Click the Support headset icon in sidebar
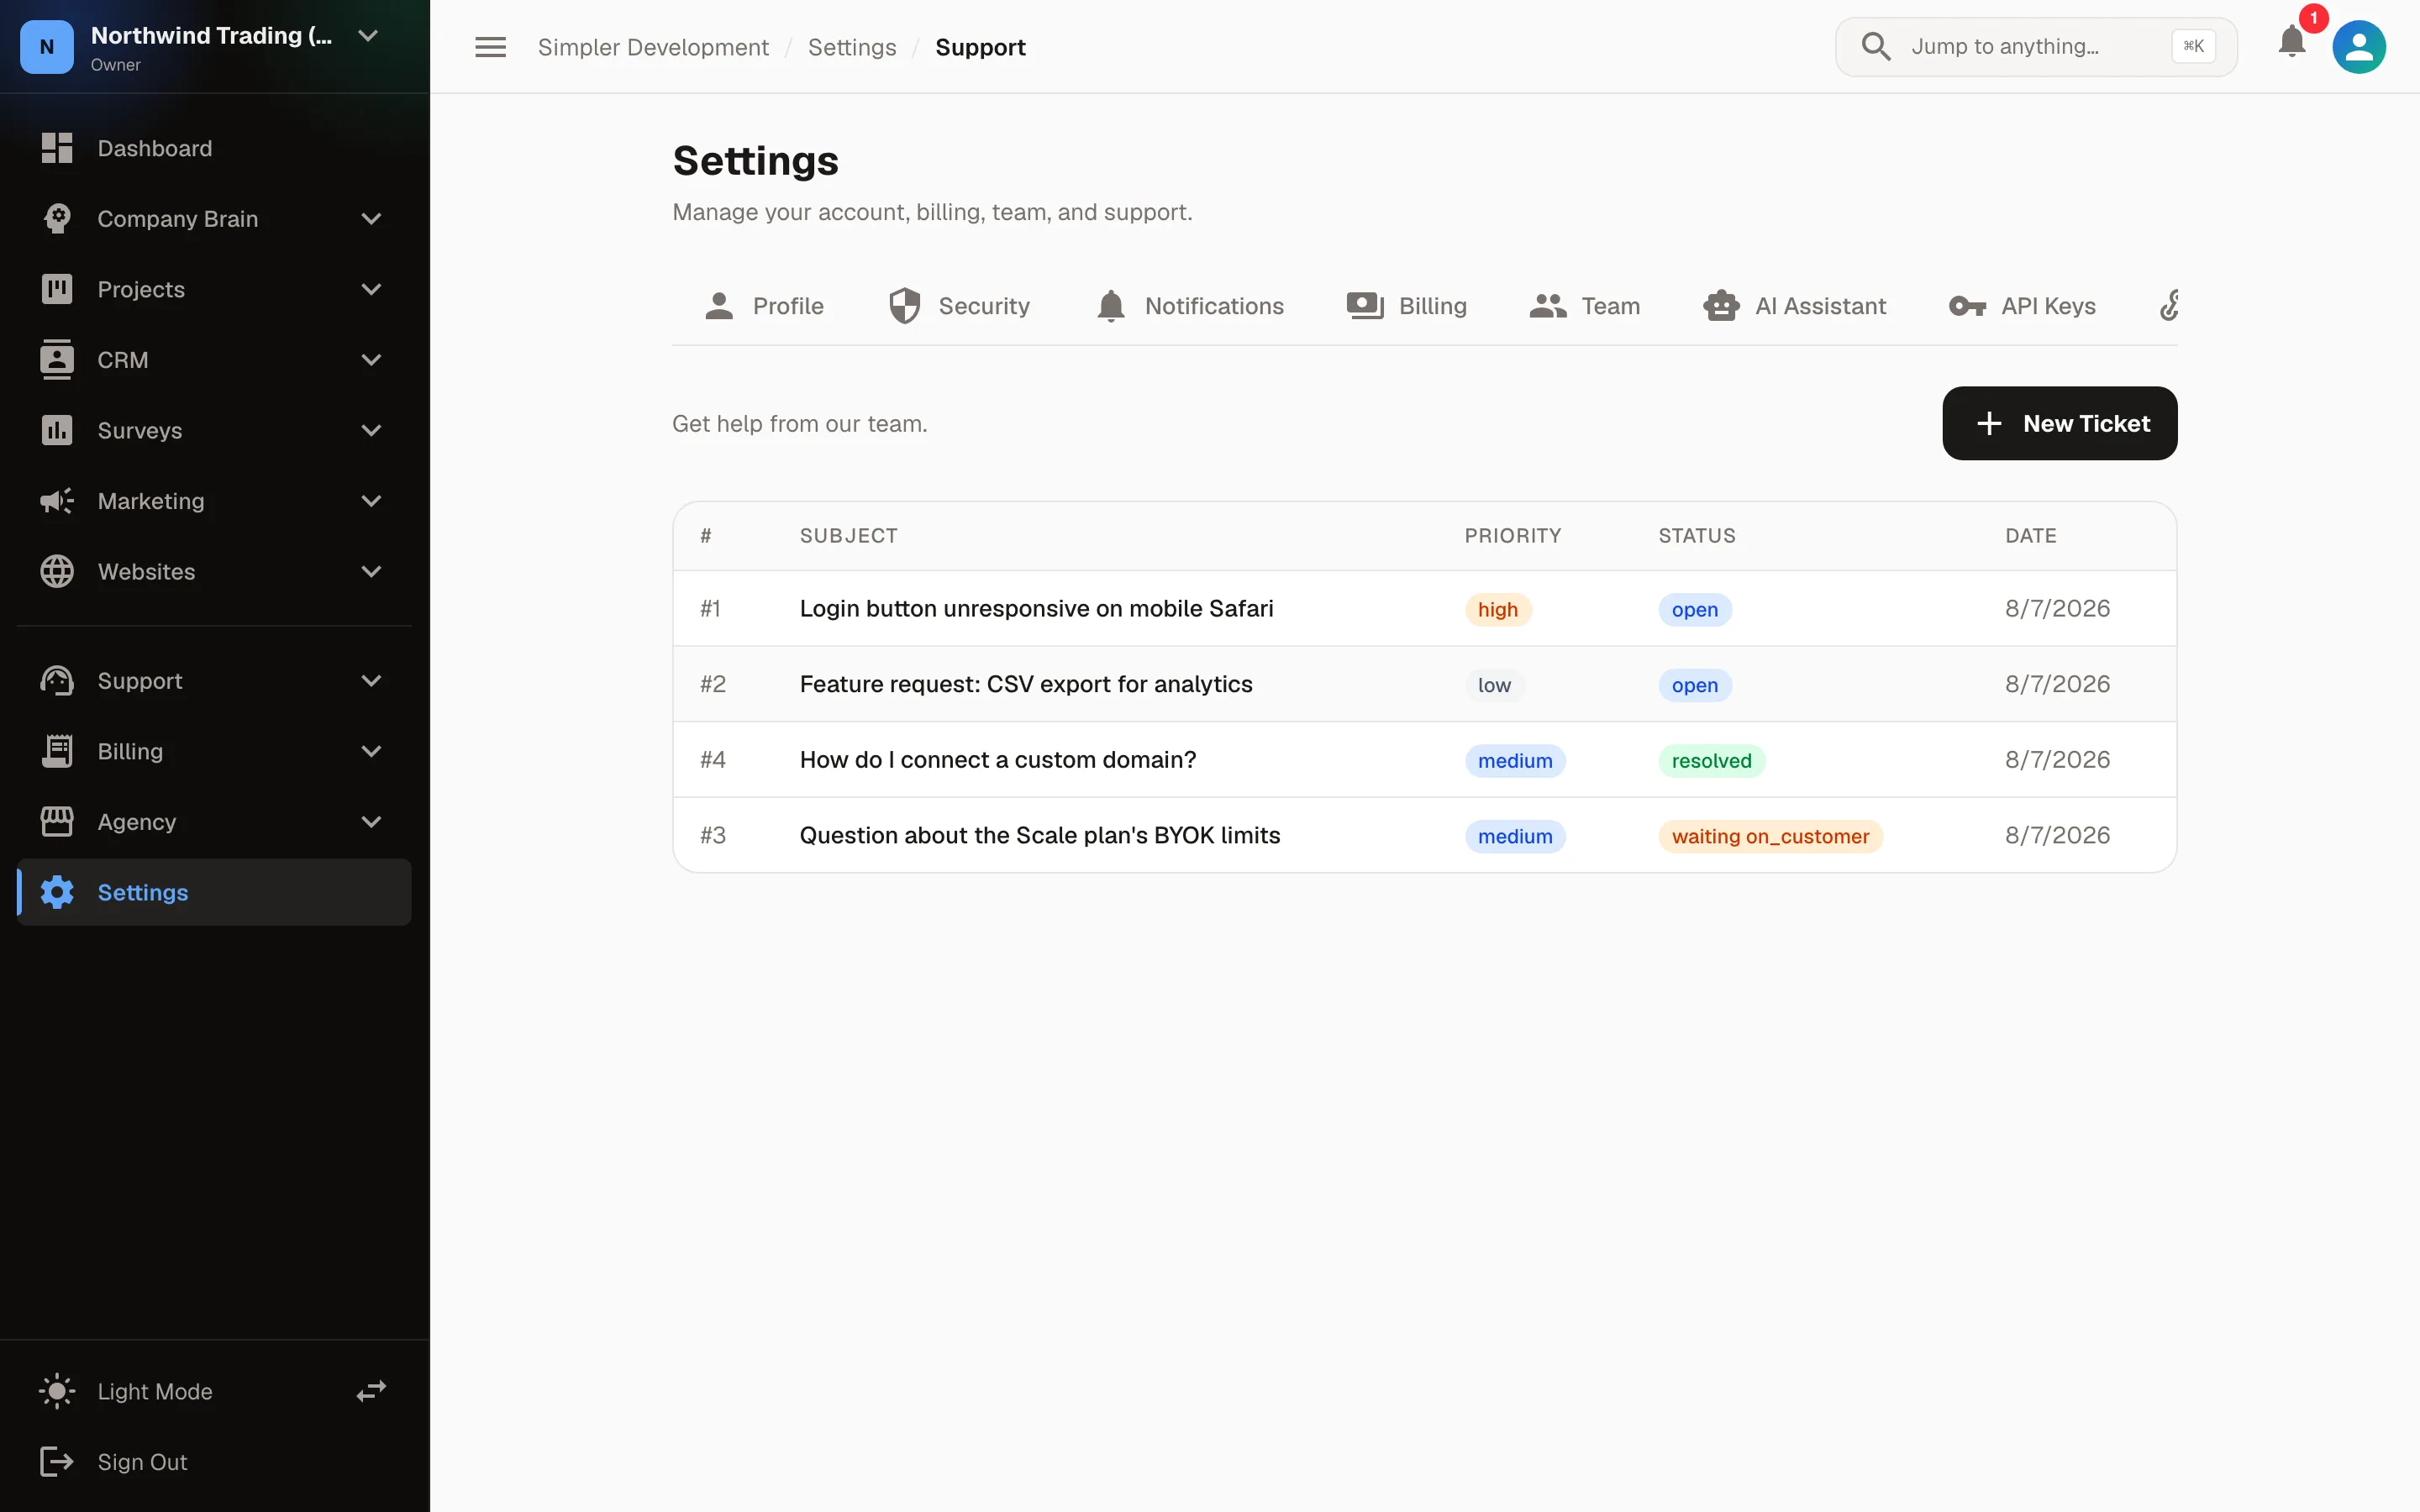The image size is (2420, 1512). tap(57, 680)
